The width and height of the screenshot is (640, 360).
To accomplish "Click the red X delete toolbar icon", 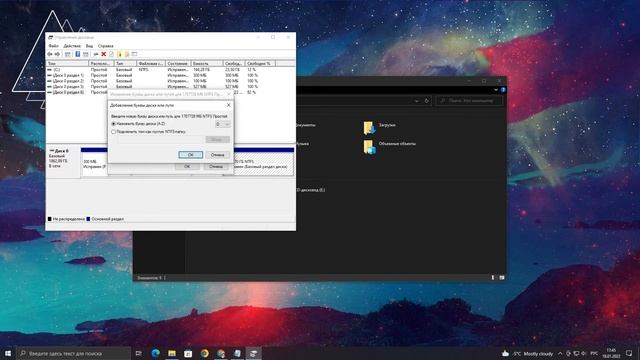I will (104, 54).
